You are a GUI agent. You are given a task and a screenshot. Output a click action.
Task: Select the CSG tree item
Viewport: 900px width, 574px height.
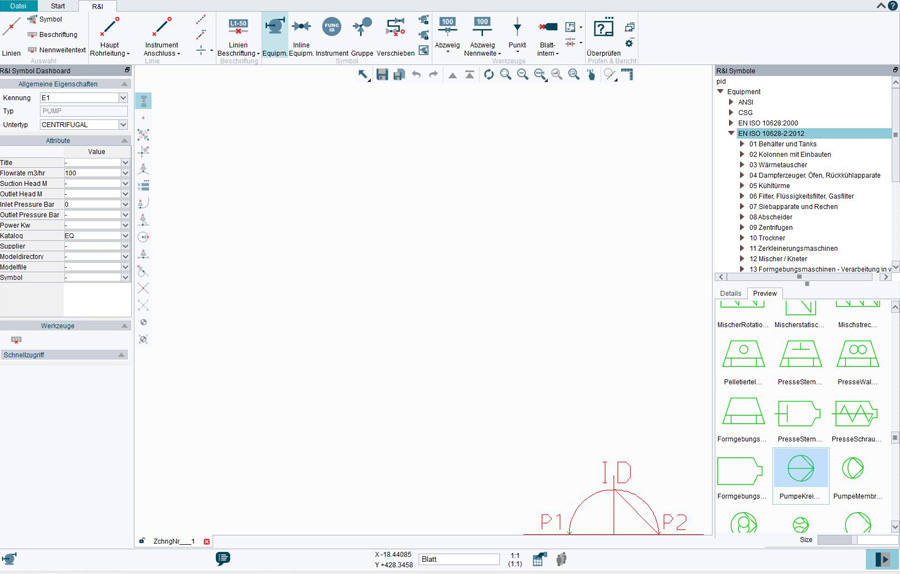(745, 113)
